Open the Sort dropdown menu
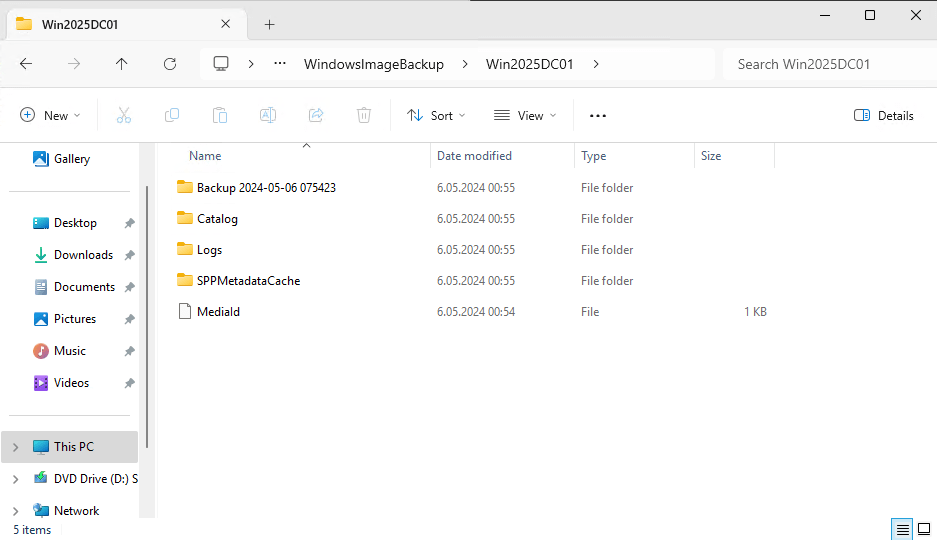This screenshot has width=937, height=540. tap(437, 116)
